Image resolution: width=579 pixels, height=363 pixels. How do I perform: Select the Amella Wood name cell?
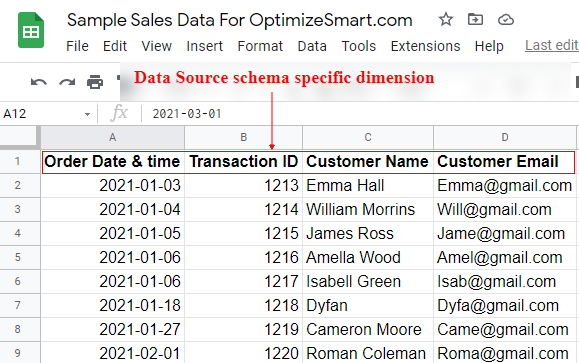click(x=368, y=257)
